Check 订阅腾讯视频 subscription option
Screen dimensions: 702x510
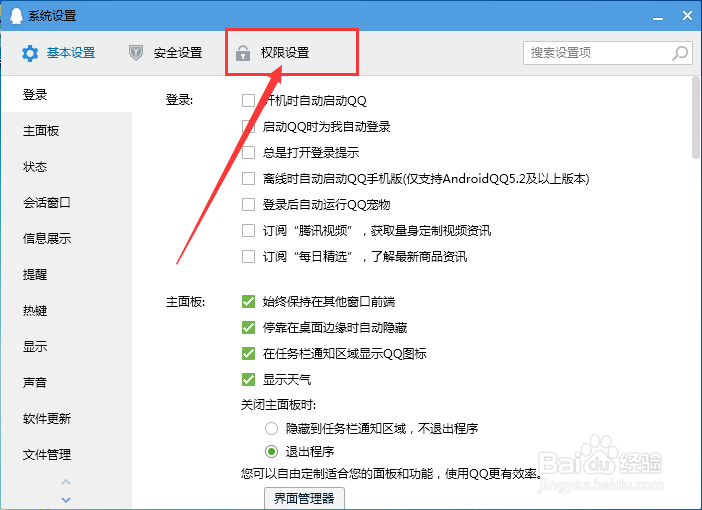point(248,231)
